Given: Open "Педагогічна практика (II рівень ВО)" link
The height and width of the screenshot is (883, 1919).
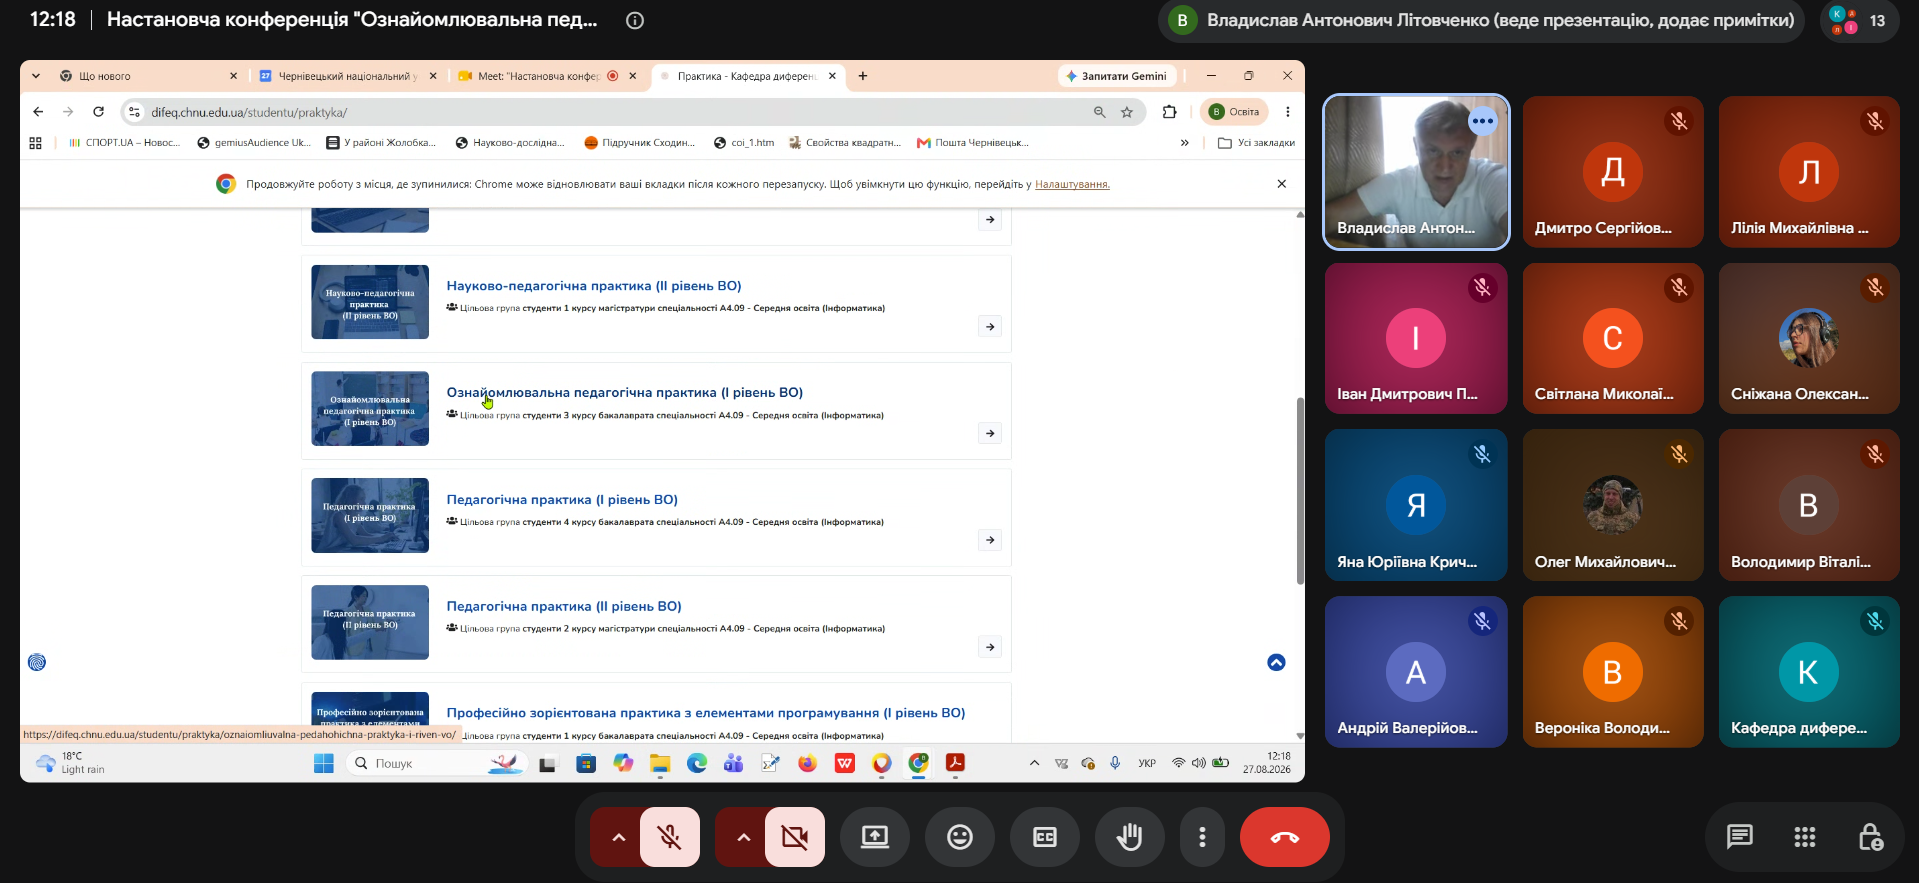Looking at the screenshot, I should pyautogui.click(x=564, y=607).
